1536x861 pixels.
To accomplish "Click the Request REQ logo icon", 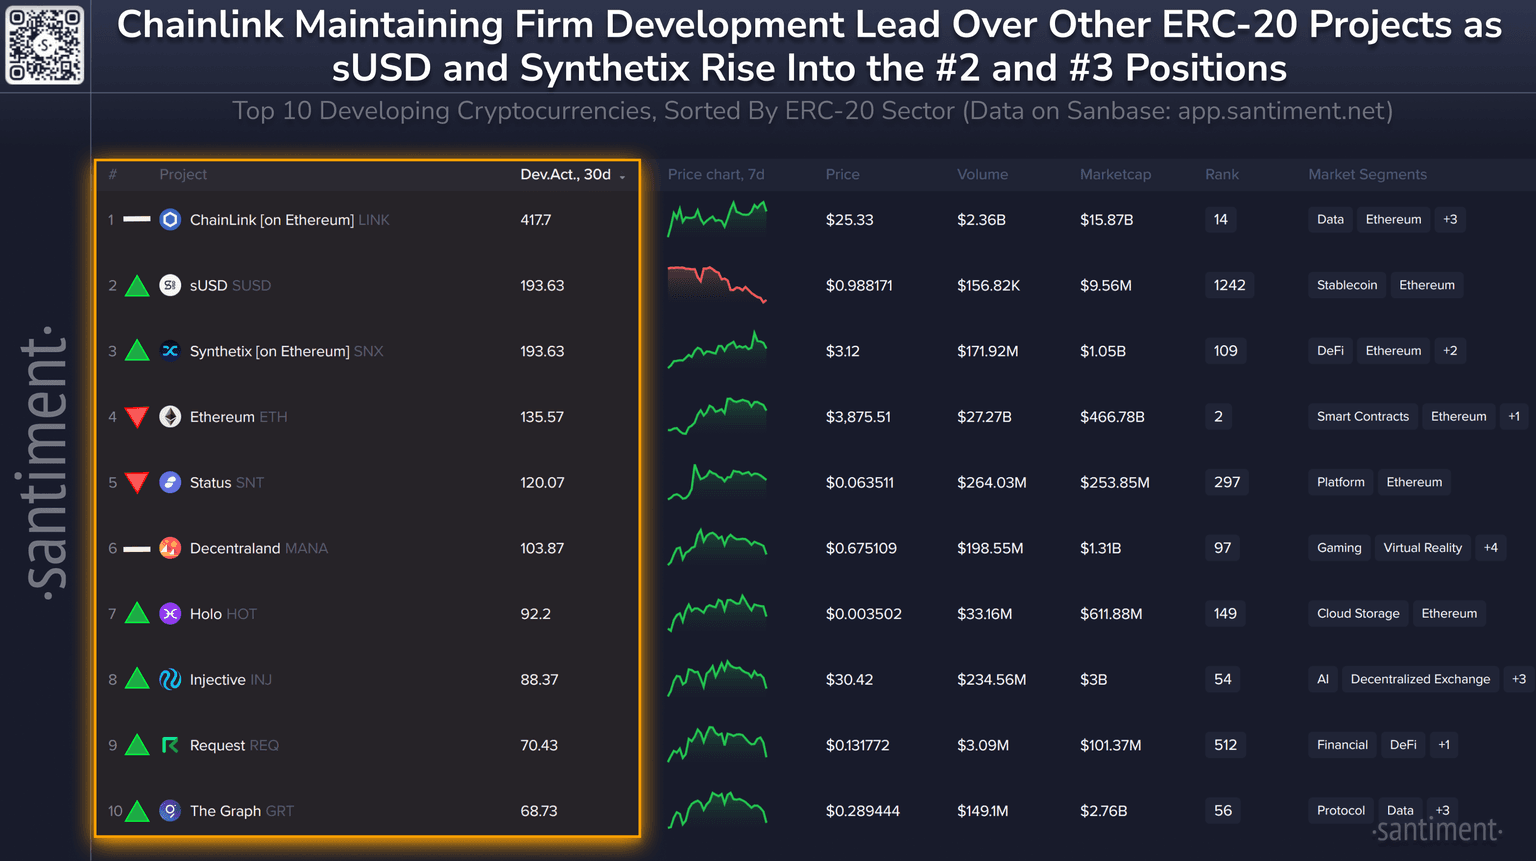I will [170, 745].
